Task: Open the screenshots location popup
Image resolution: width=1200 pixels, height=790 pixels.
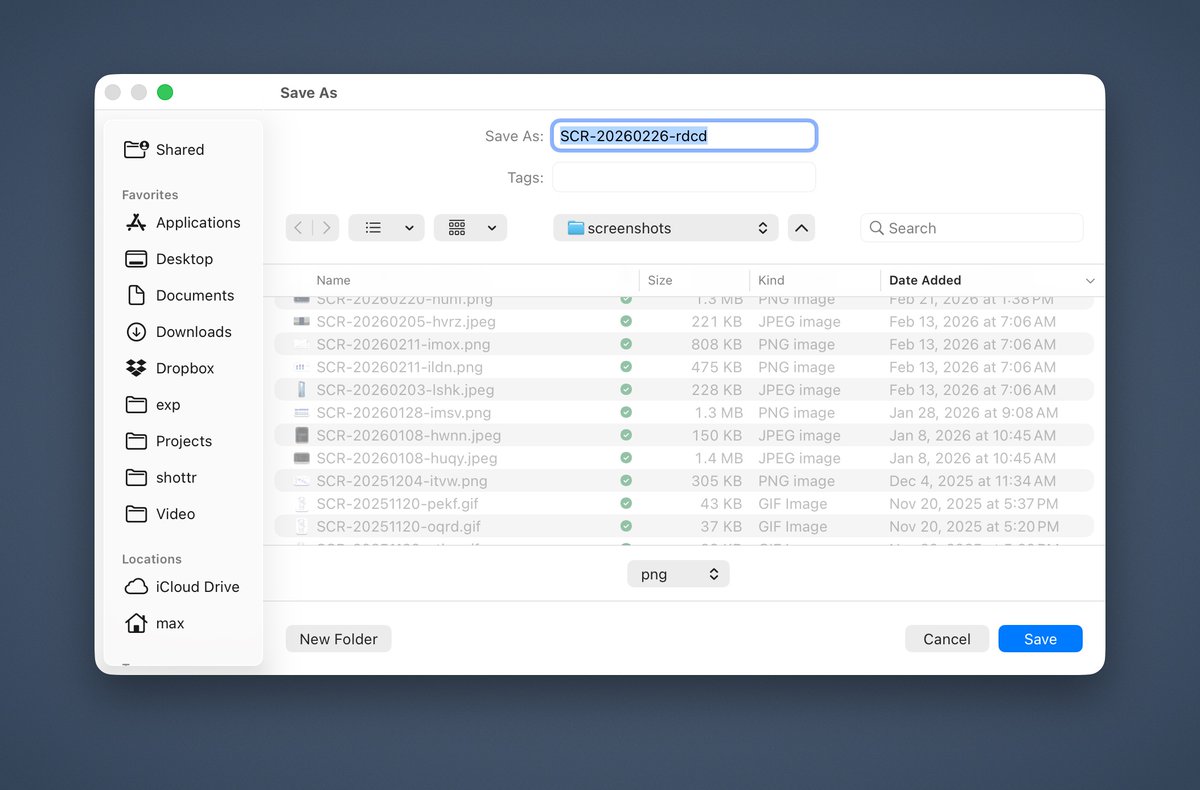Action: [666, 228]
